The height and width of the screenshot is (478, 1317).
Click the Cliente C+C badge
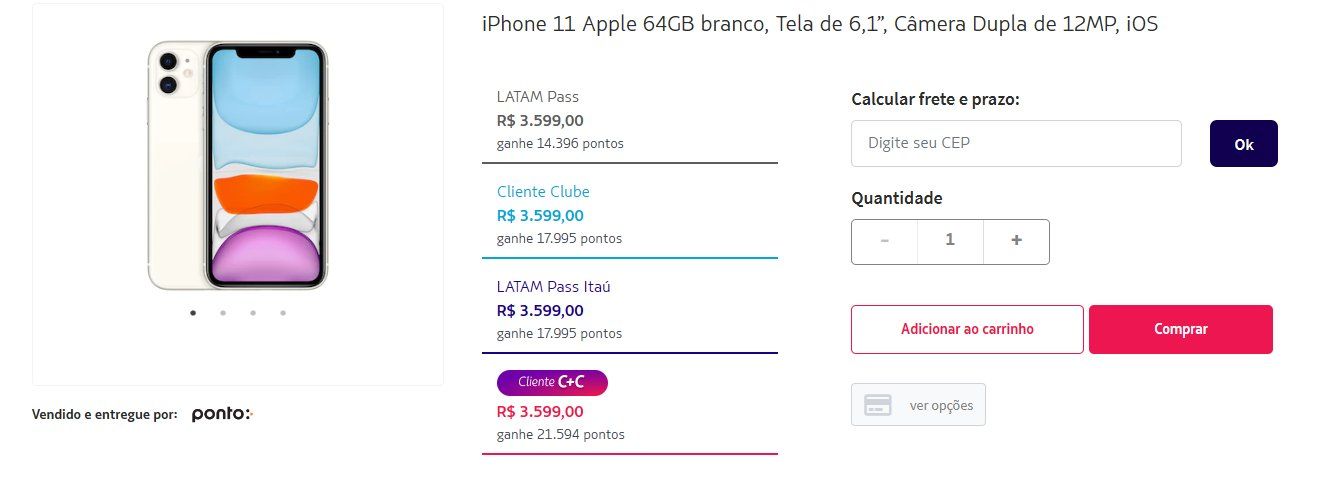(552, 382)
